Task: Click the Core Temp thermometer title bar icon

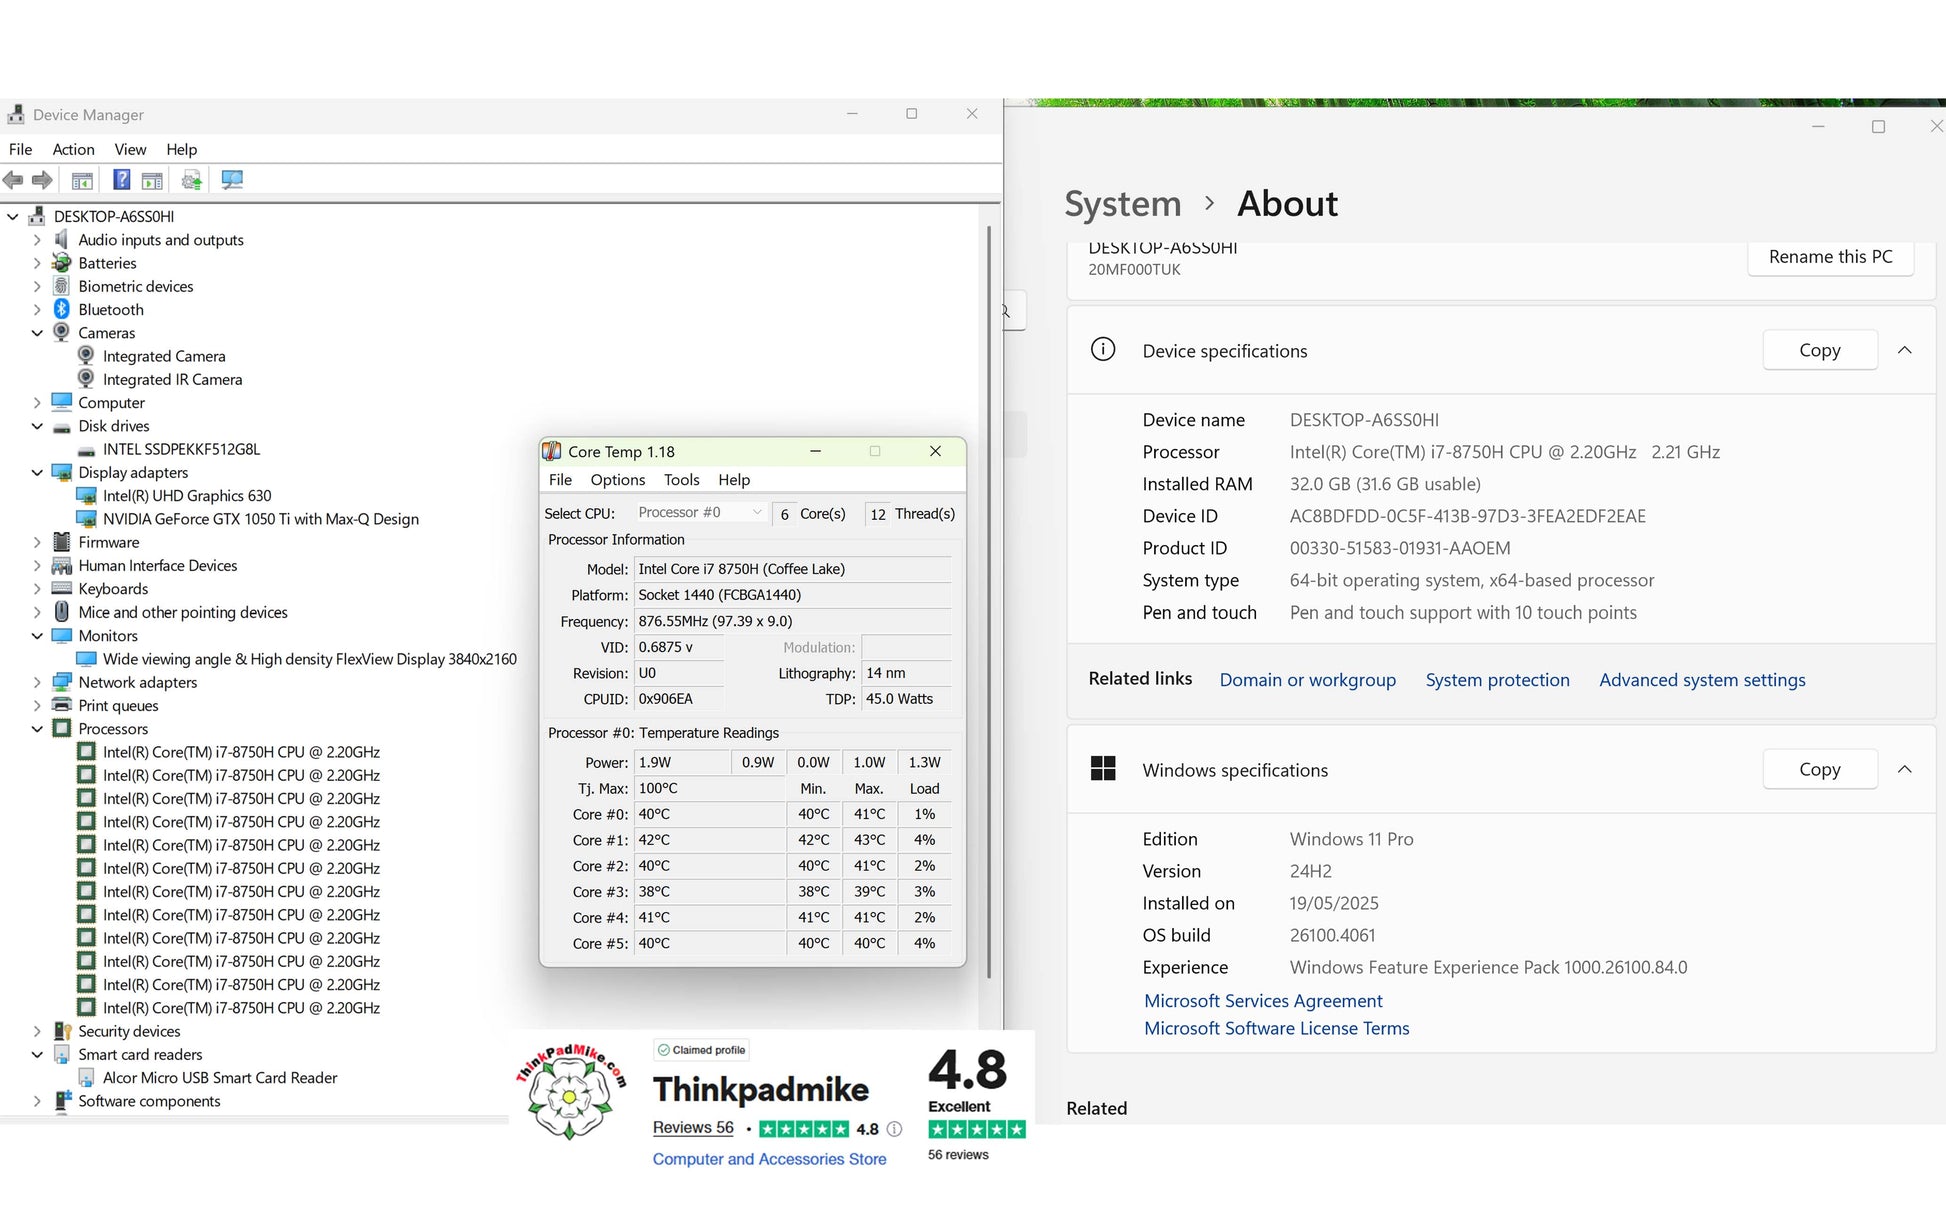Action: point(552,451)
